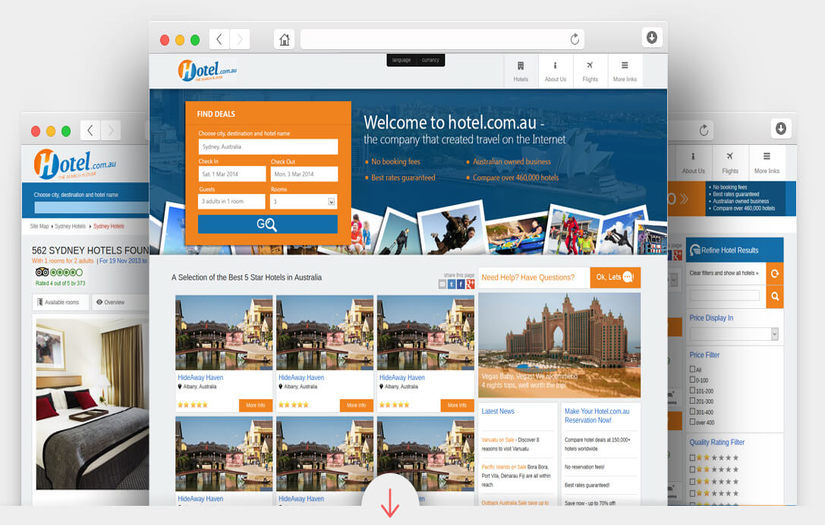Viewport: 825px width, 525px height.
Task: Share the page via the blue 't' icon
Action: [x=451, y=285]
